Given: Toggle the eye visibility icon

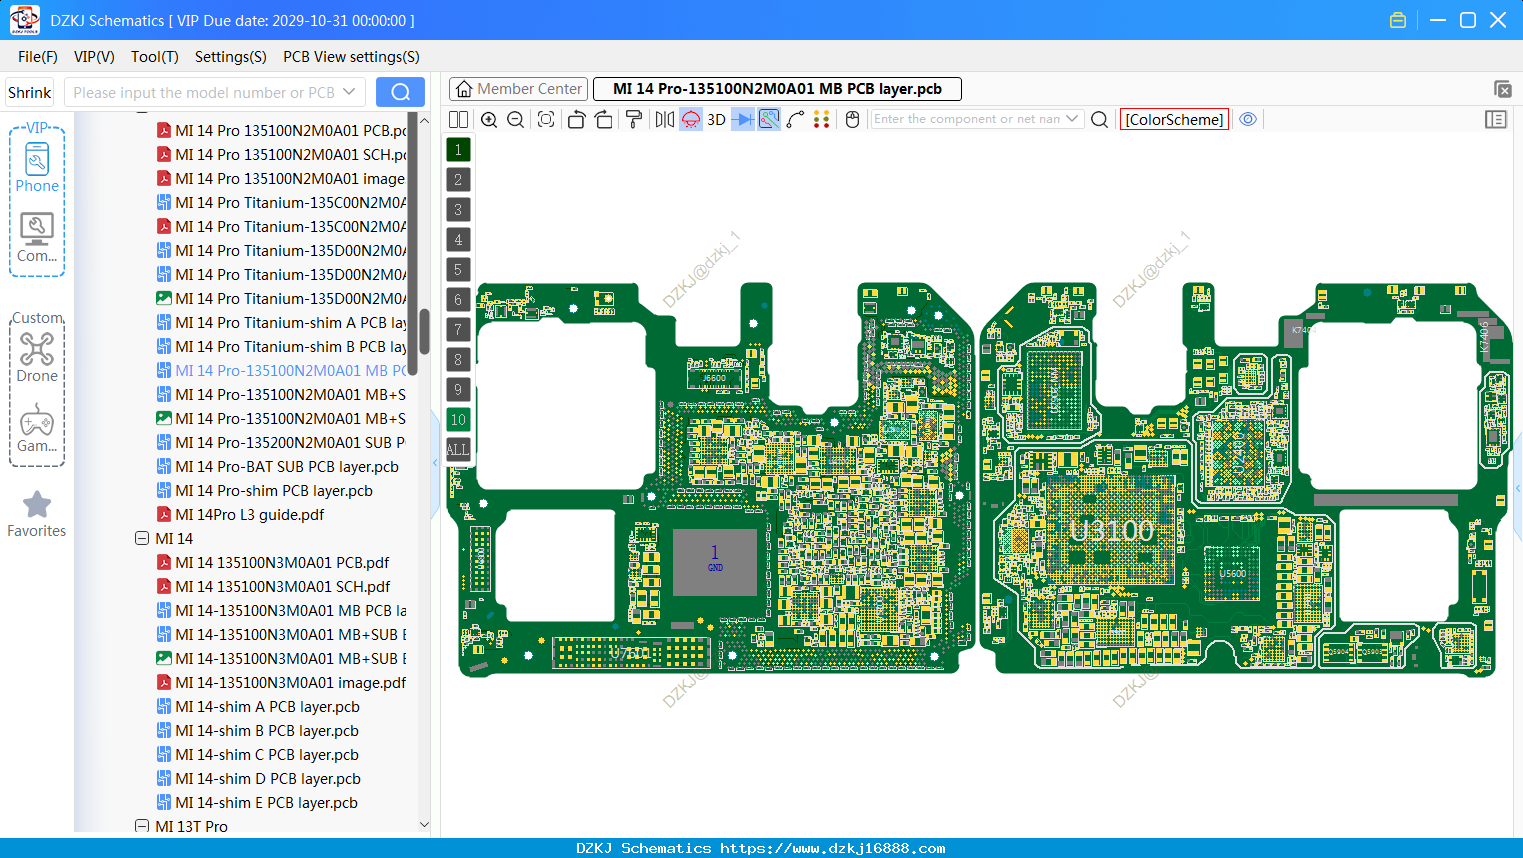Looking at the screenshot, I should 1248,119.
